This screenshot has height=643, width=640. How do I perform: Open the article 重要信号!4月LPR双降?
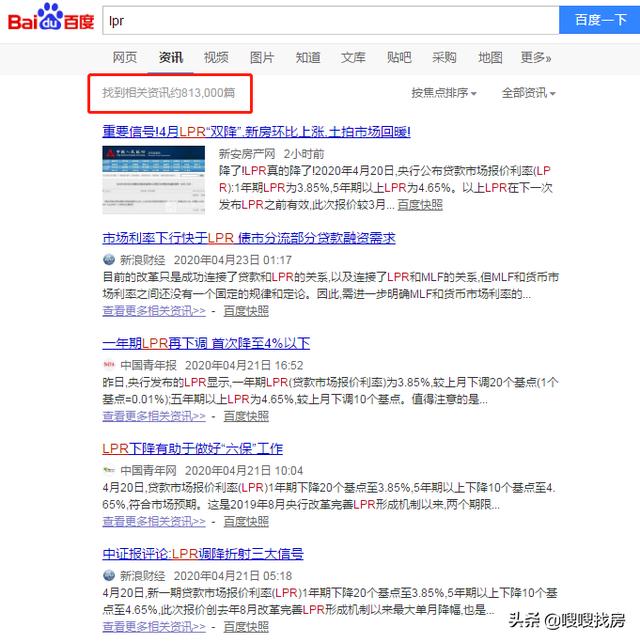coord(256,132)
